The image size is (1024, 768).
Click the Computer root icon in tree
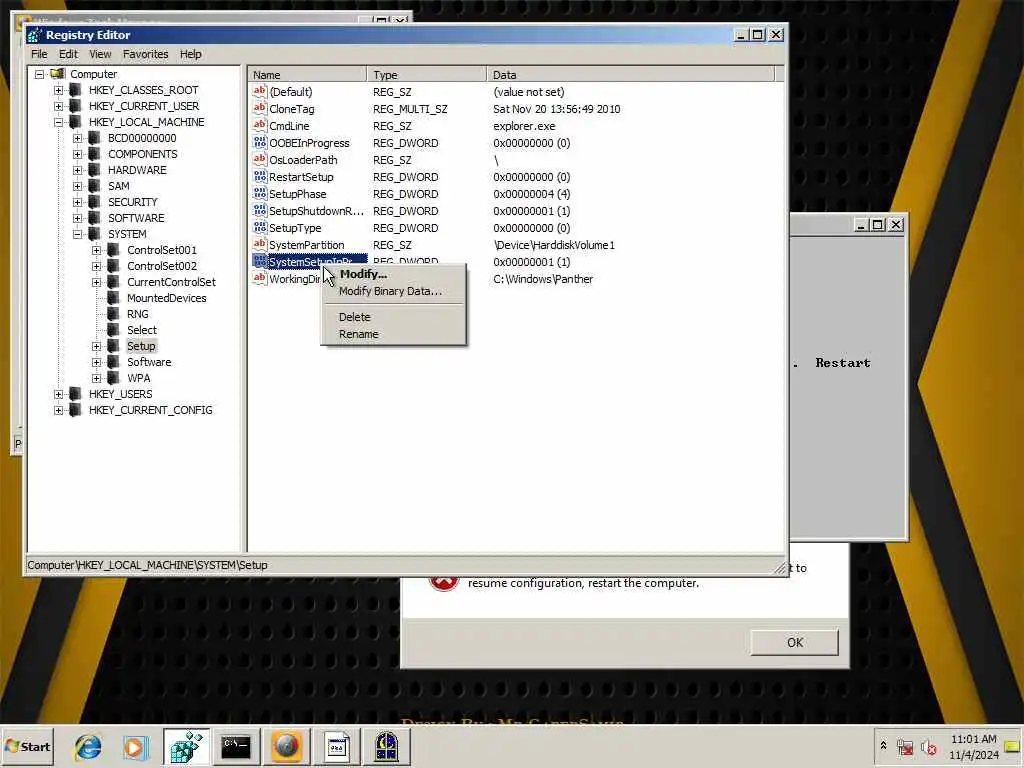58,74
